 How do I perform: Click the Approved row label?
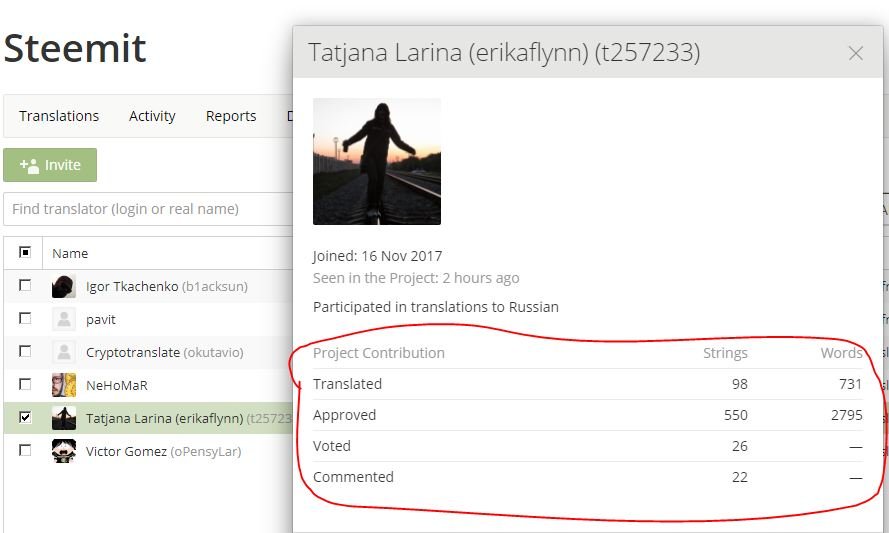[345, 416]
